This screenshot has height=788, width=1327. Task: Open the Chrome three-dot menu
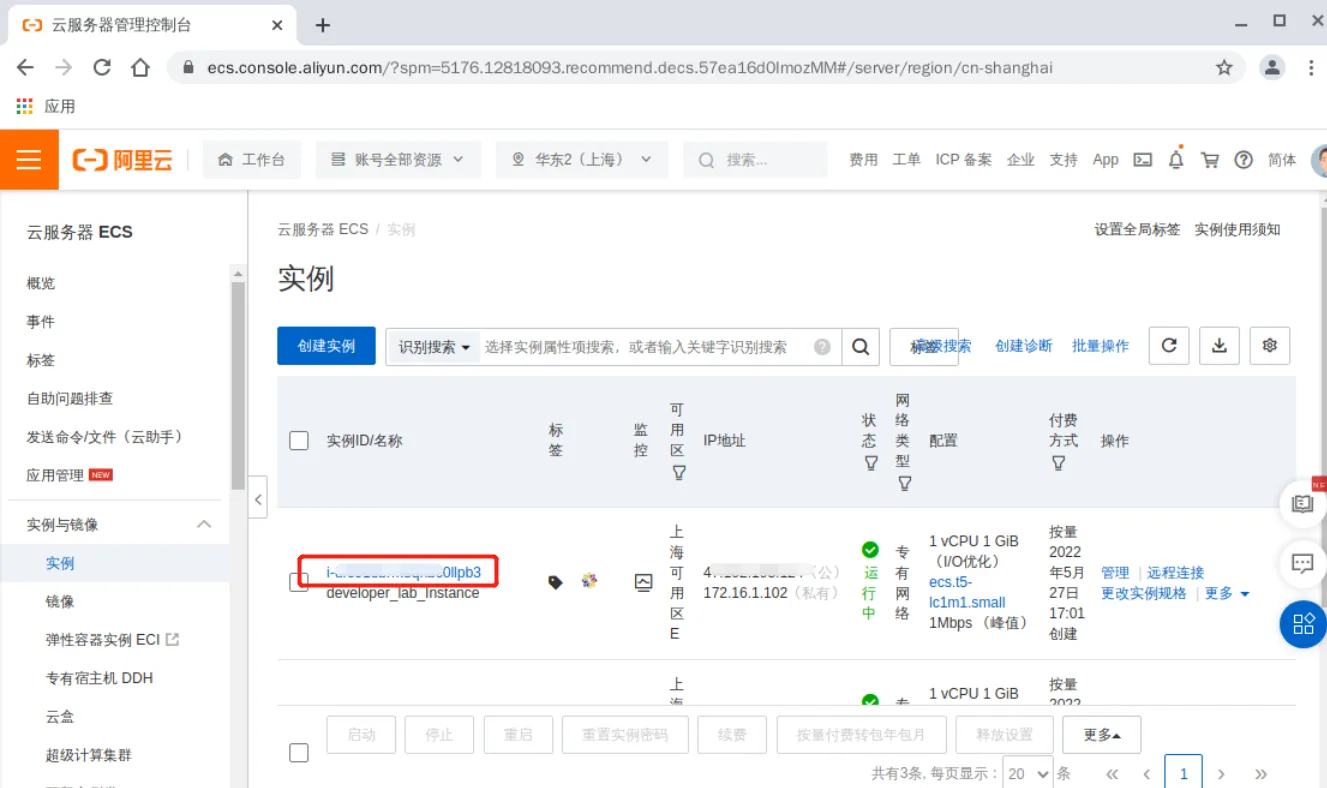click(x=1311, y=68)
